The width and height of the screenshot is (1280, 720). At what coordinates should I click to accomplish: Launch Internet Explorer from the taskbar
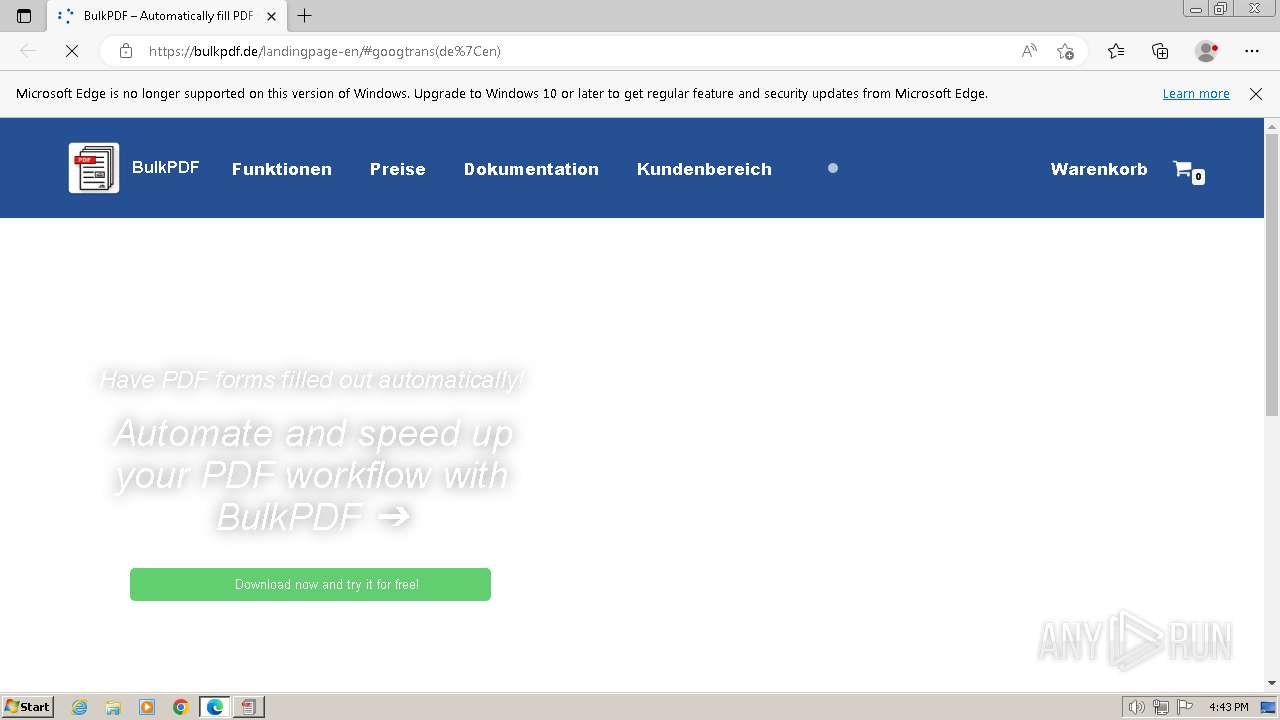point(80,707)
